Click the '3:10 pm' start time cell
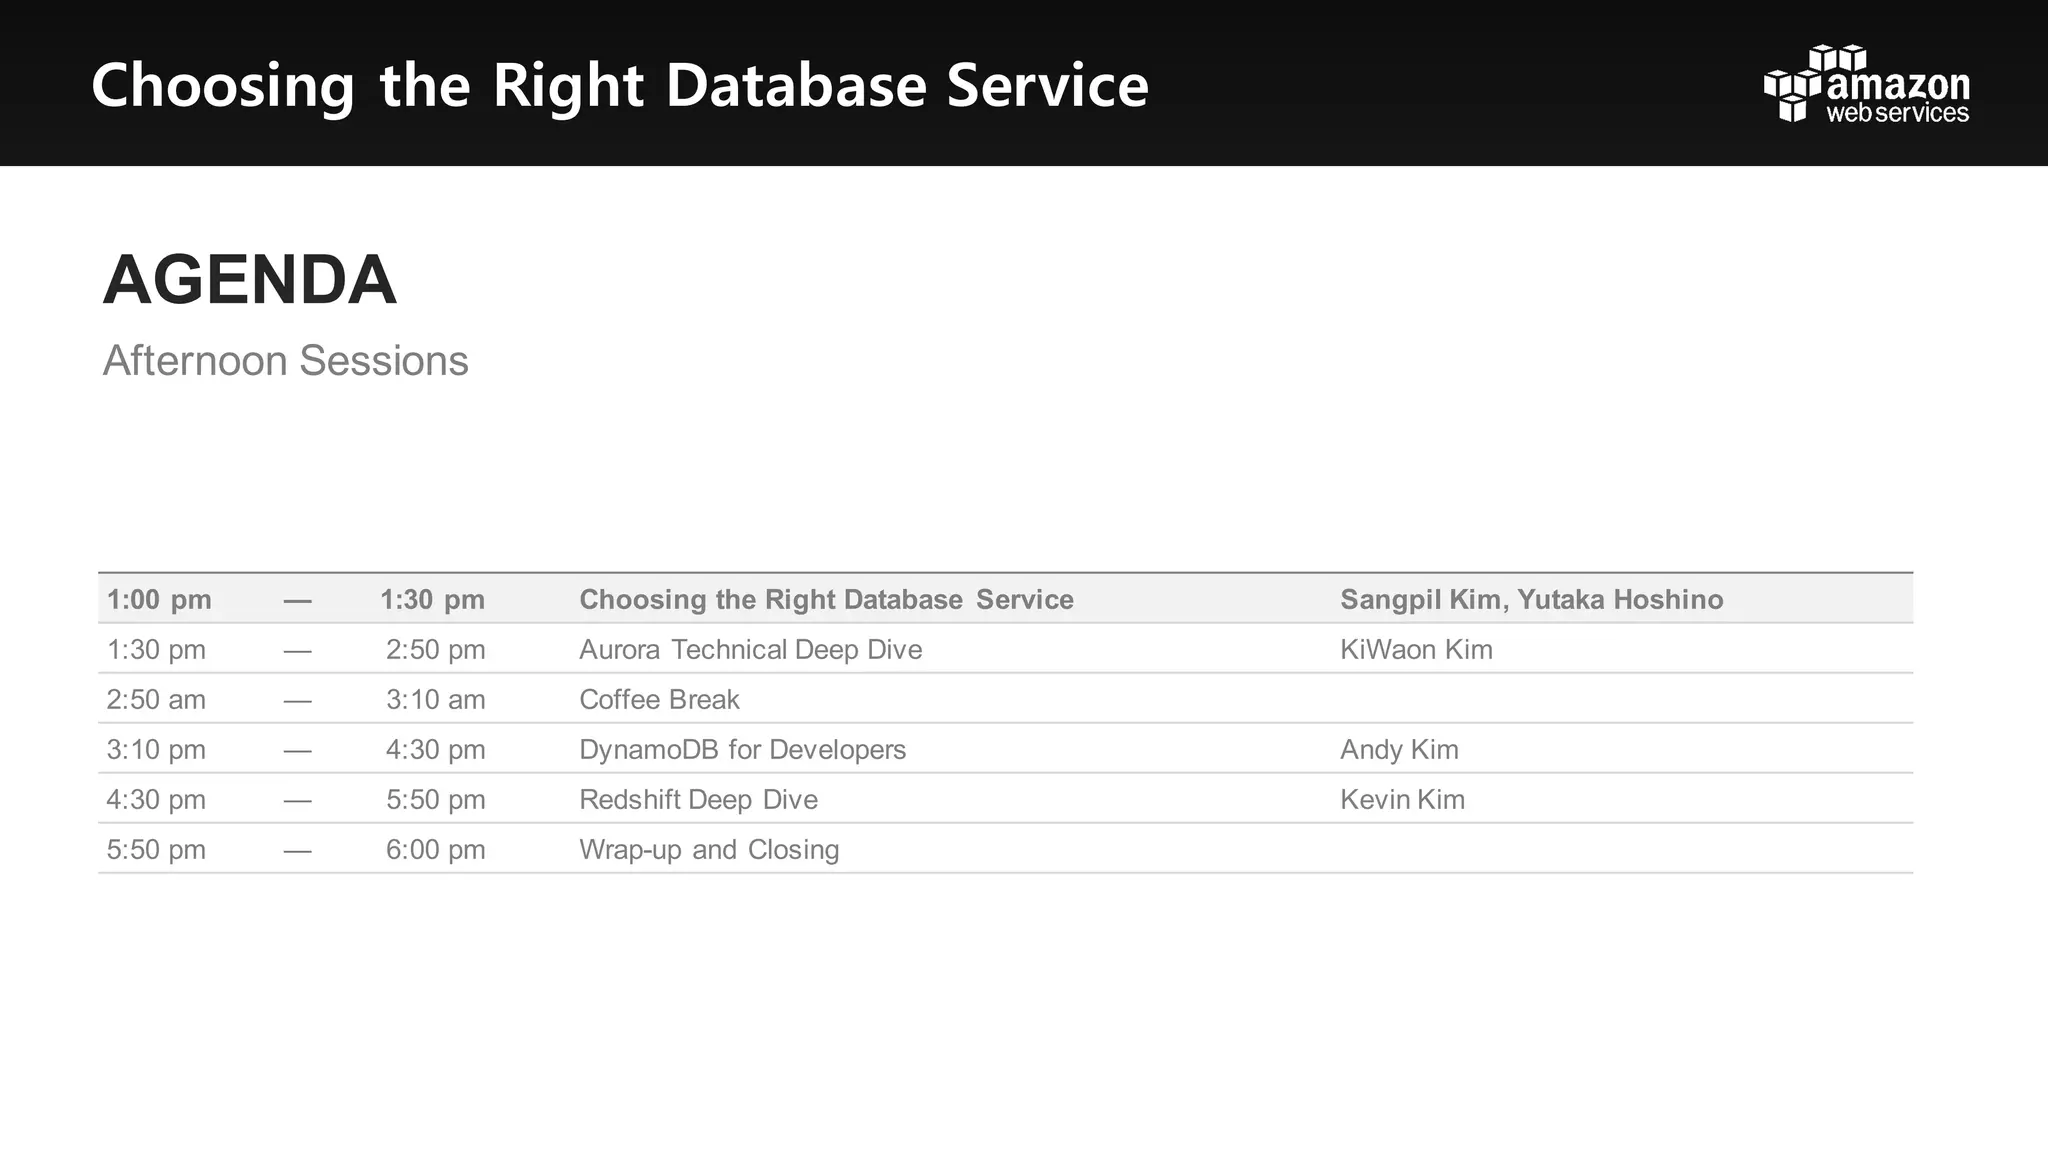2048x1152 pixels. click(156, 750)
